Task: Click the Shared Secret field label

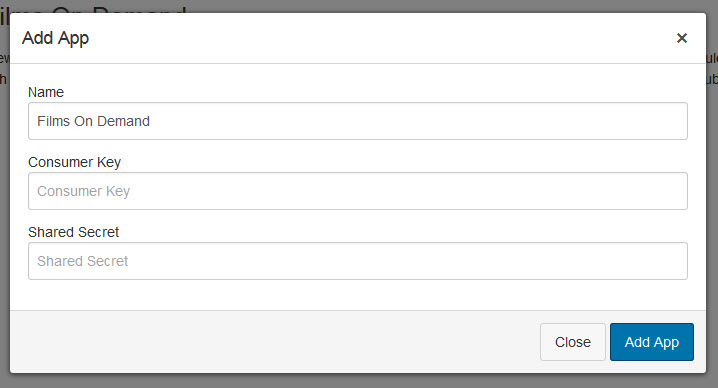Action: 73,232
